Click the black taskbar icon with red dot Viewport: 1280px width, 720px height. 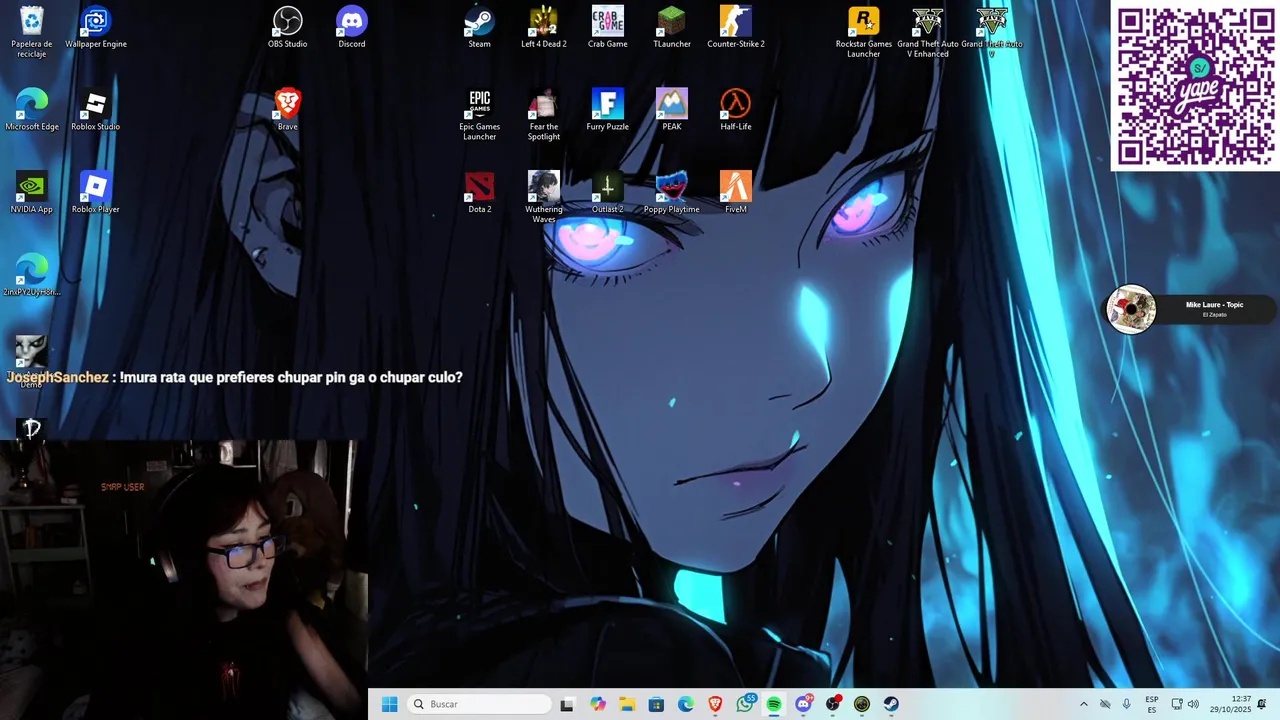(x=833, y=704)
